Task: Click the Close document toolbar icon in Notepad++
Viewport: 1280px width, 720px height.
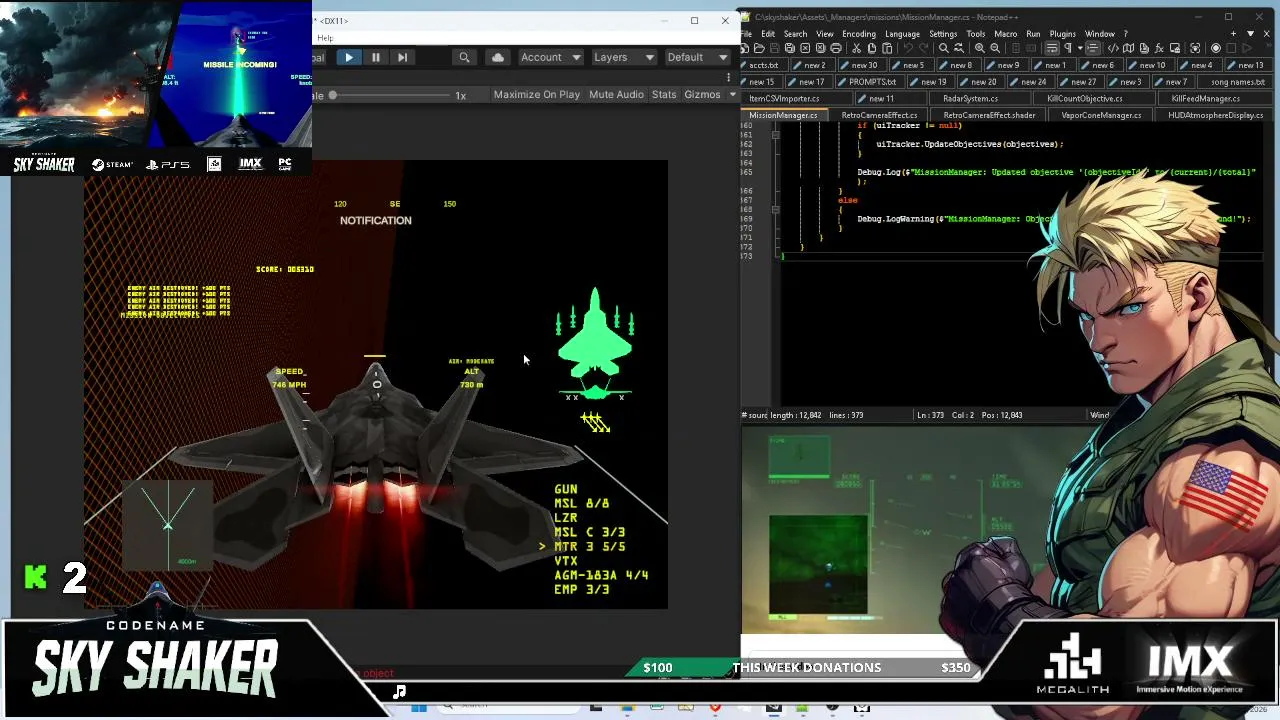Action: click(x=806, y=48)
